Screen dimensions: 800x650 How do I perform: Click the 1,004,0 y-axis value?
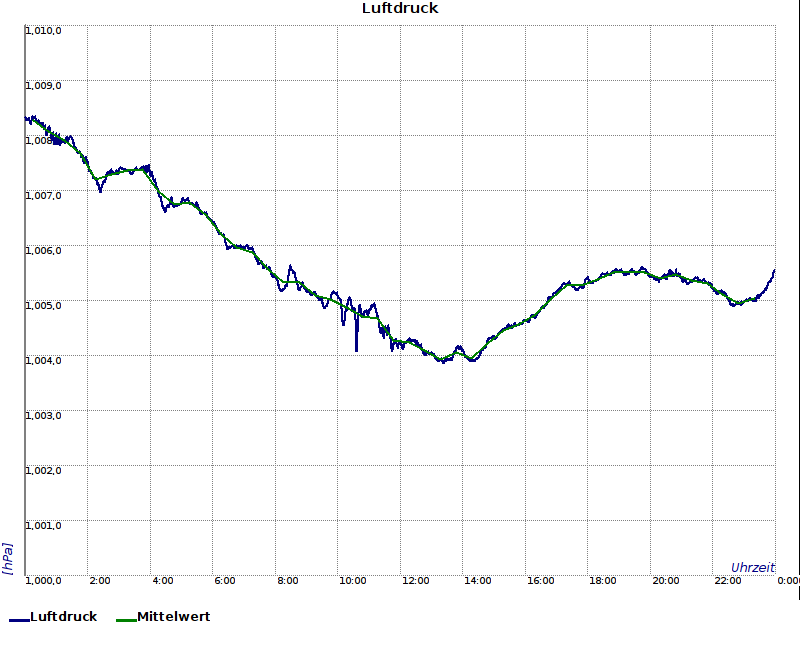click(x=43, y=361)
